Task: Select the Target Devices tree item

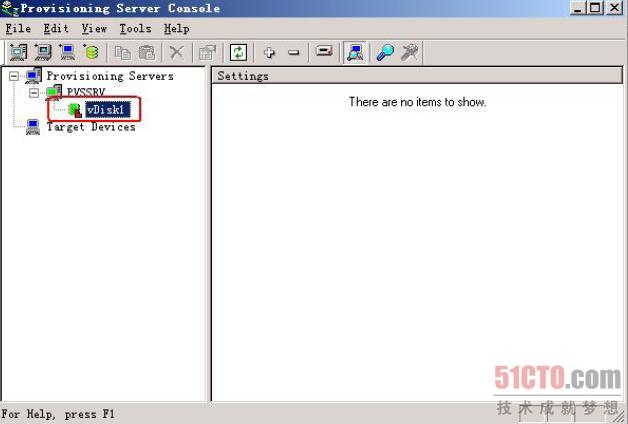Action: coord(91,127)
